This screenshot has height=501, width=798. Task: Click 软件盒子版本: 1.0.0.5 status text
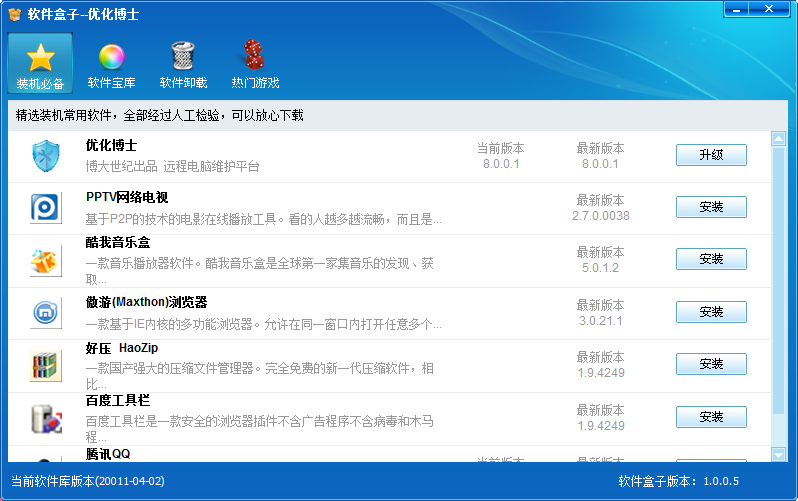(x=678, y=481)
